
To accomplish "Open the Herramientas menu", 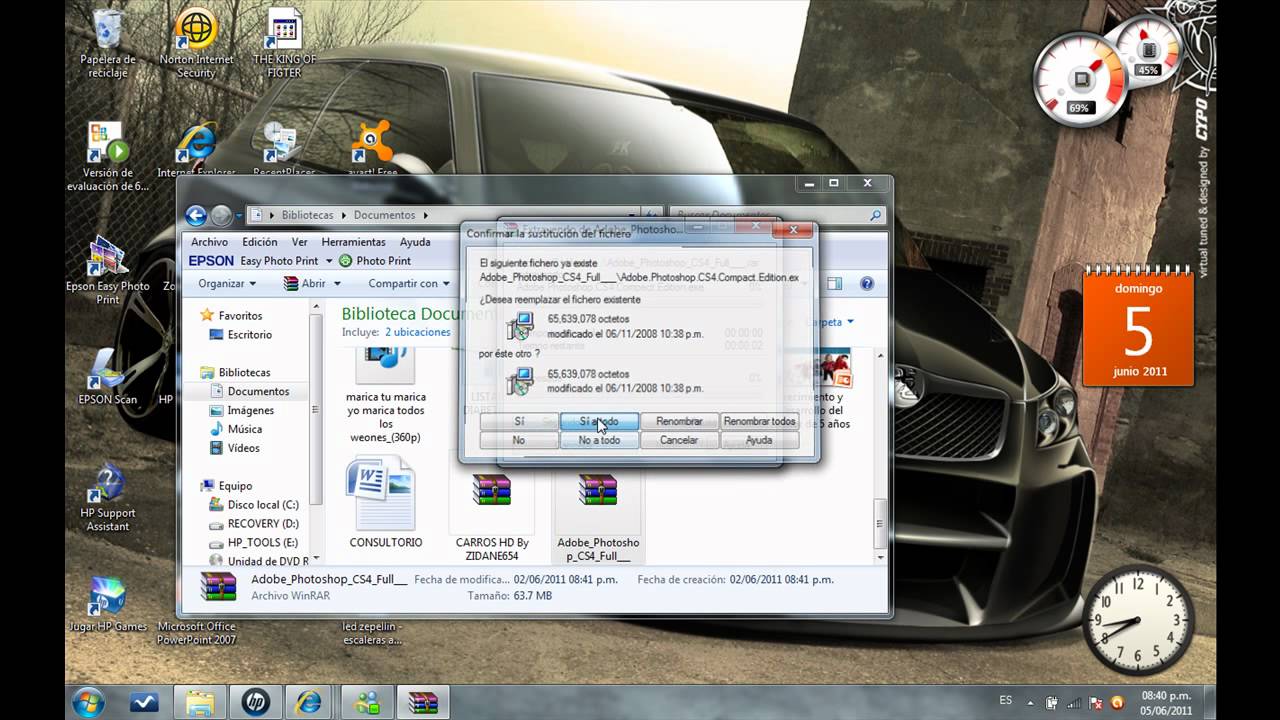I will click(353, 242).
